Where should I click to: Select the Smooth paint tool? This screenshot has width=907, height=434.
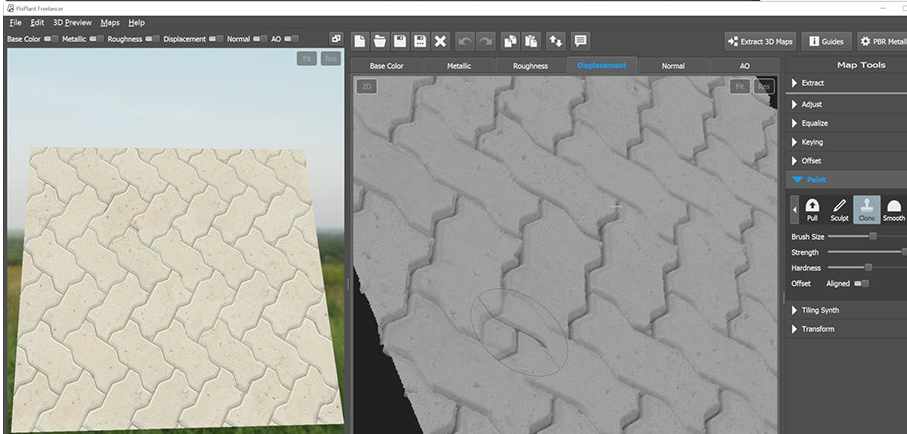pyautogui.click(x=893, y=209)
